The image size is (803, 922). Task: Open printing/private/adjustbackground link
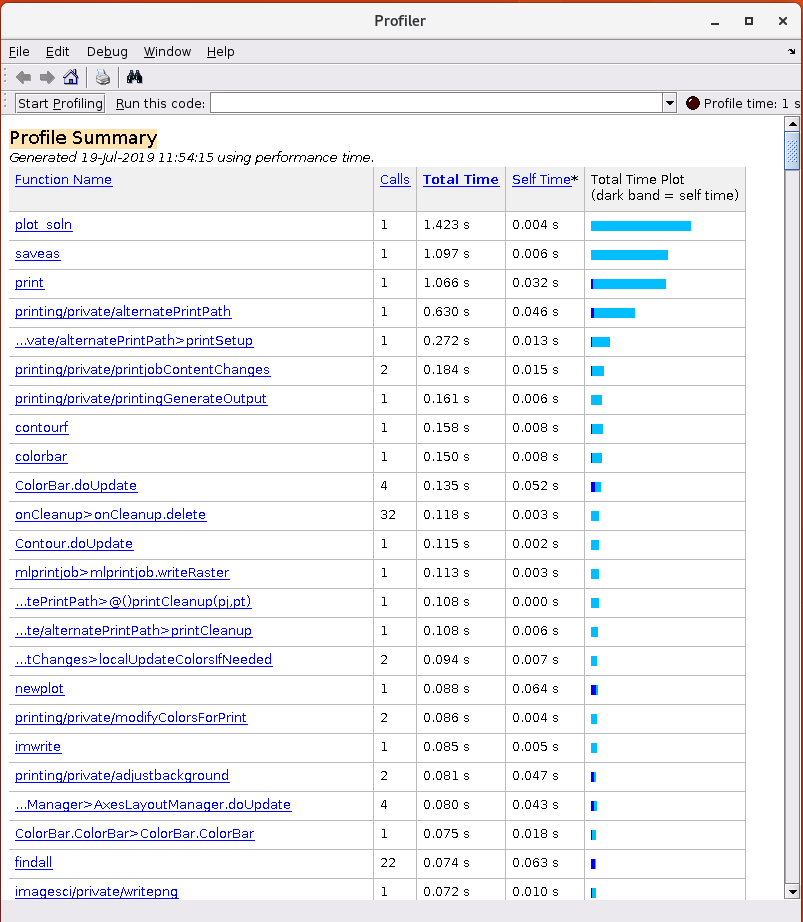click(x=122, y=776)
